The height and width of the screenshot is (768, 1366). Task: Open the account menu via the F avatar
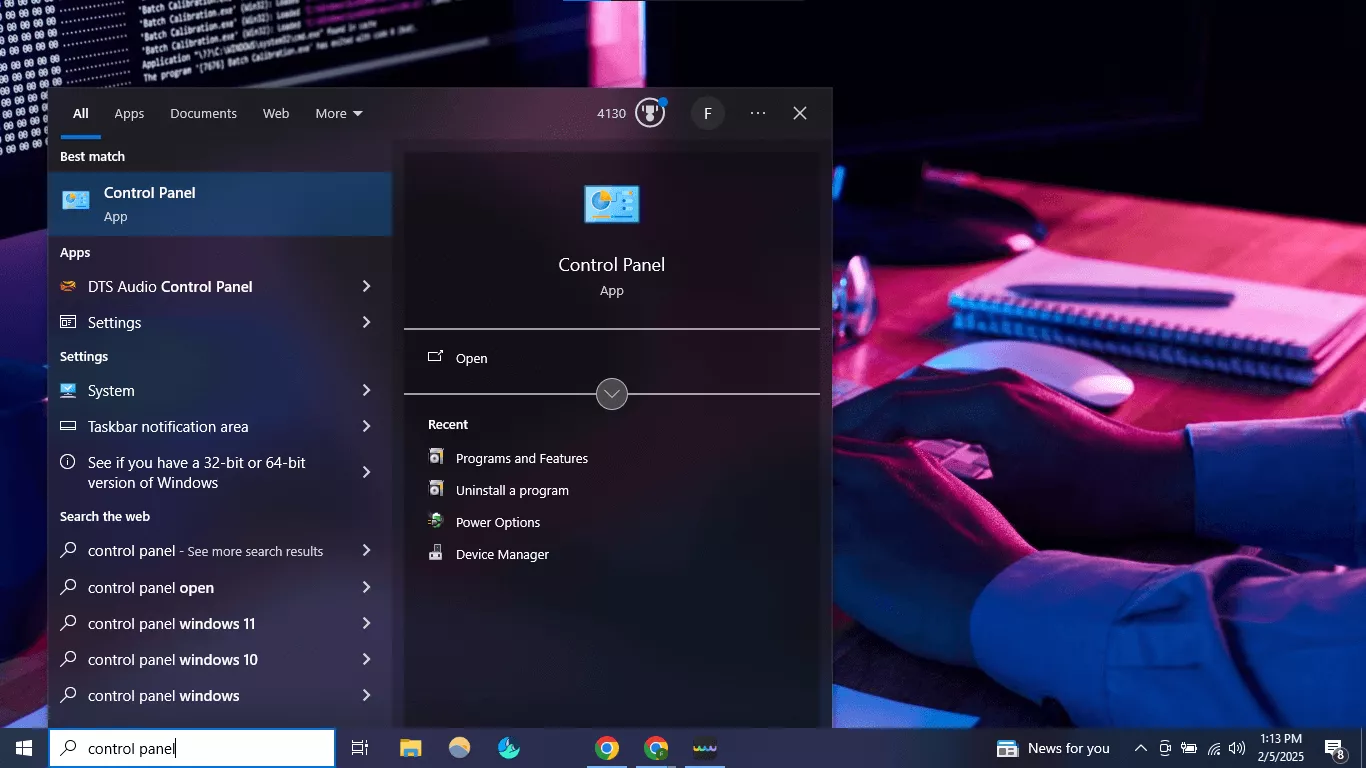[x=708, y=113]
